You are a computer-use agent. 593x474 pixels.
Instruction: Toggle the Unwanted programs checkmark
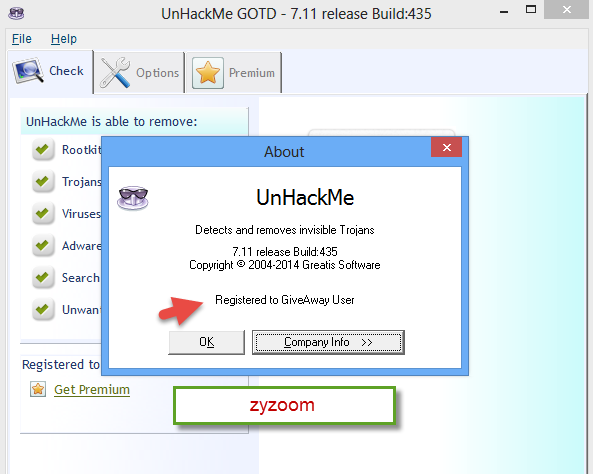coord(43,310)
